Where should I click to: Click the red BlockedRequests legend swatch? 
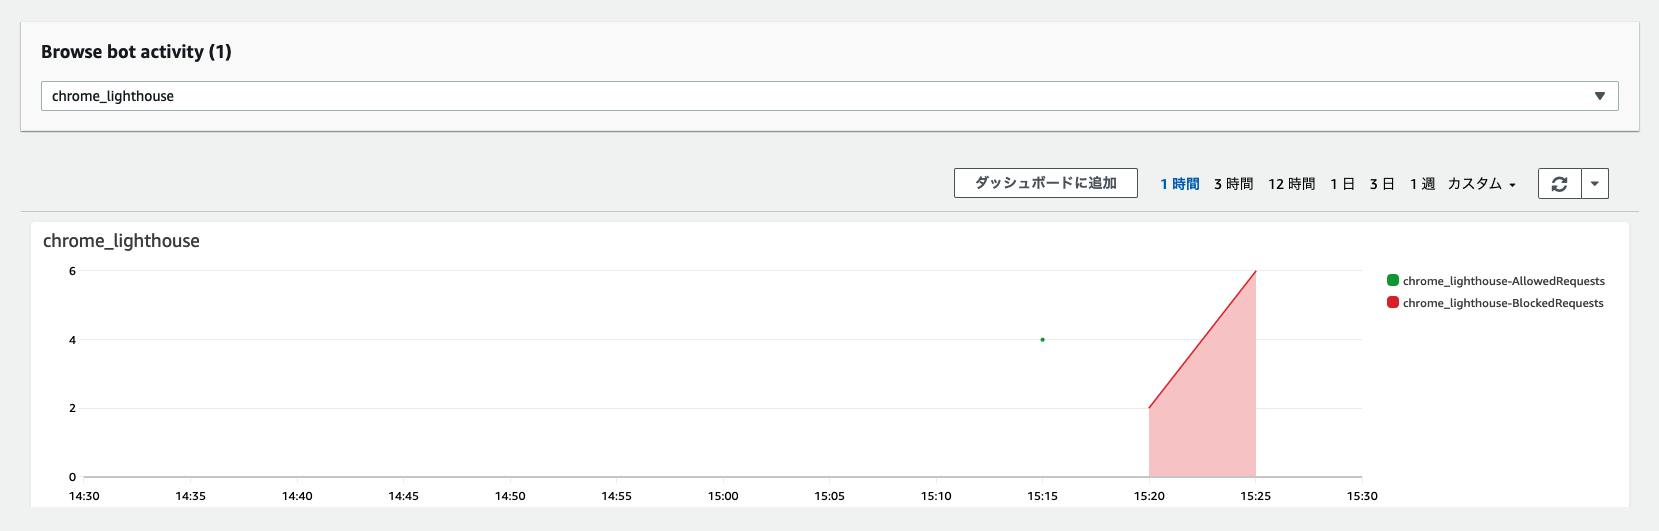[x=1393, y=302]
